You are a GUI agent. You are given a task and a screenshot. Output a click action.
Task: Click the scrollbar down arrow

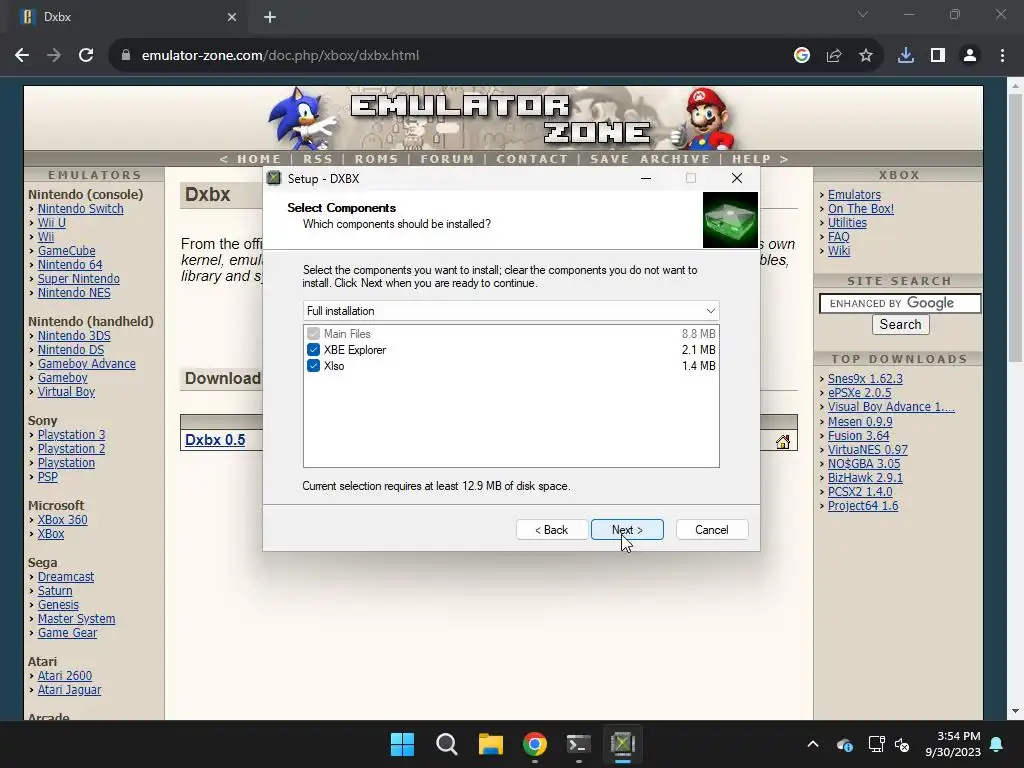click(1015, 711)
